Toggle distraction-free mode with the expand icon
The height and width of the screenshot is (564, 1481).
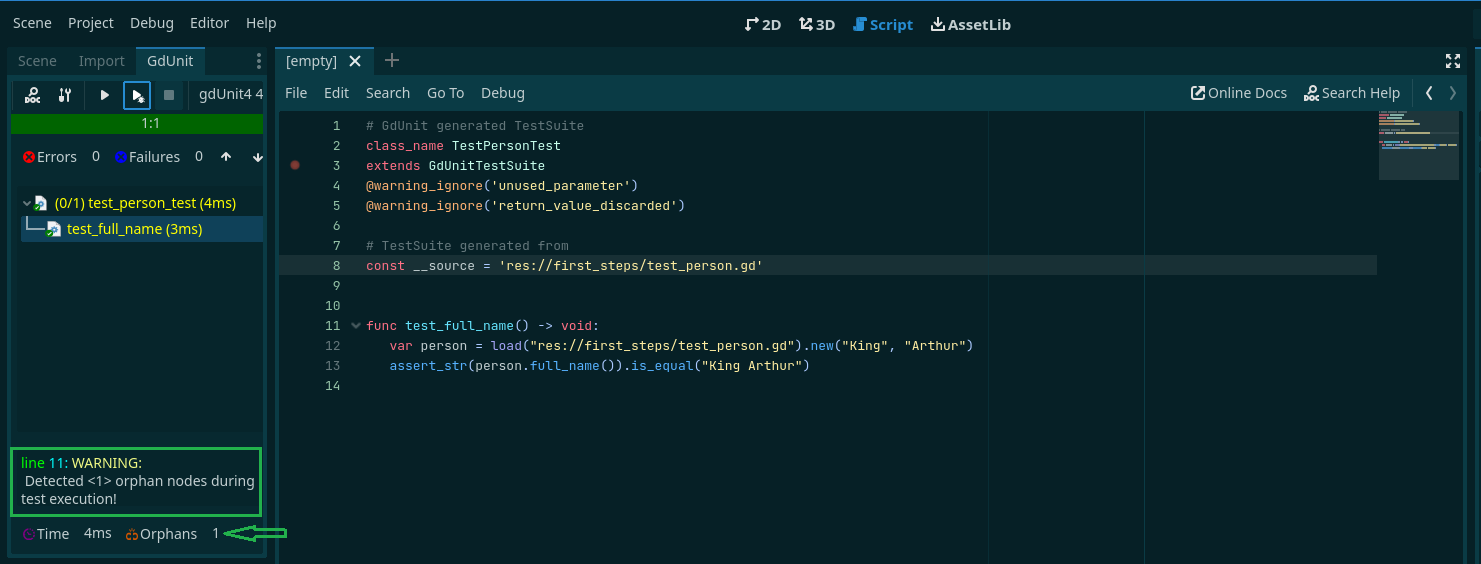[1453, 61]
